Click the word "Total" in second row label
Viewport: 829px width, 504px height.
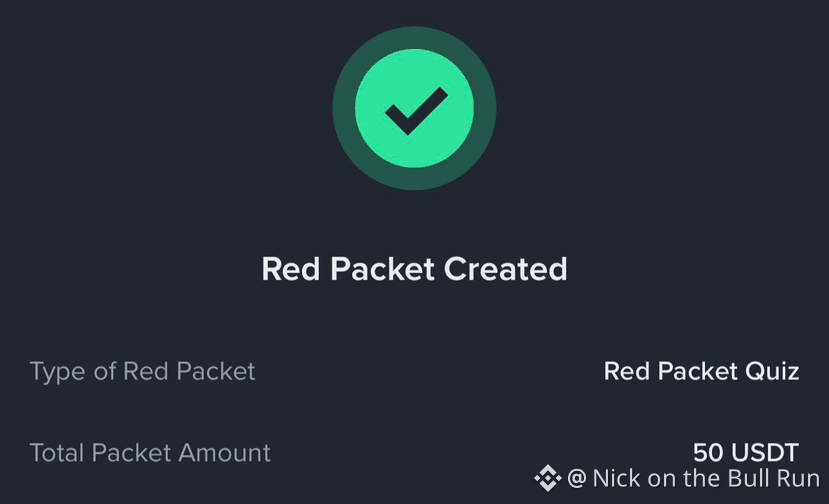point(58,452)
